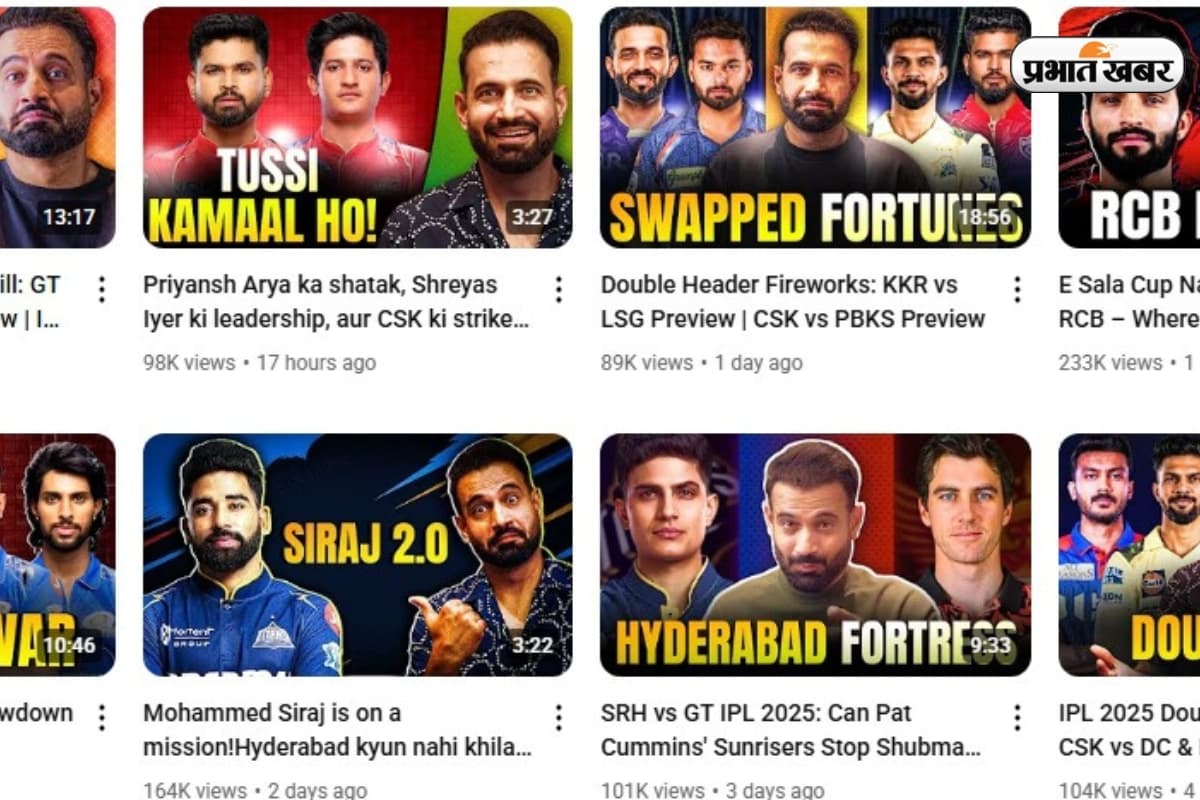Open the Swapped Fortunes video thumbnail

pos(815,127)
